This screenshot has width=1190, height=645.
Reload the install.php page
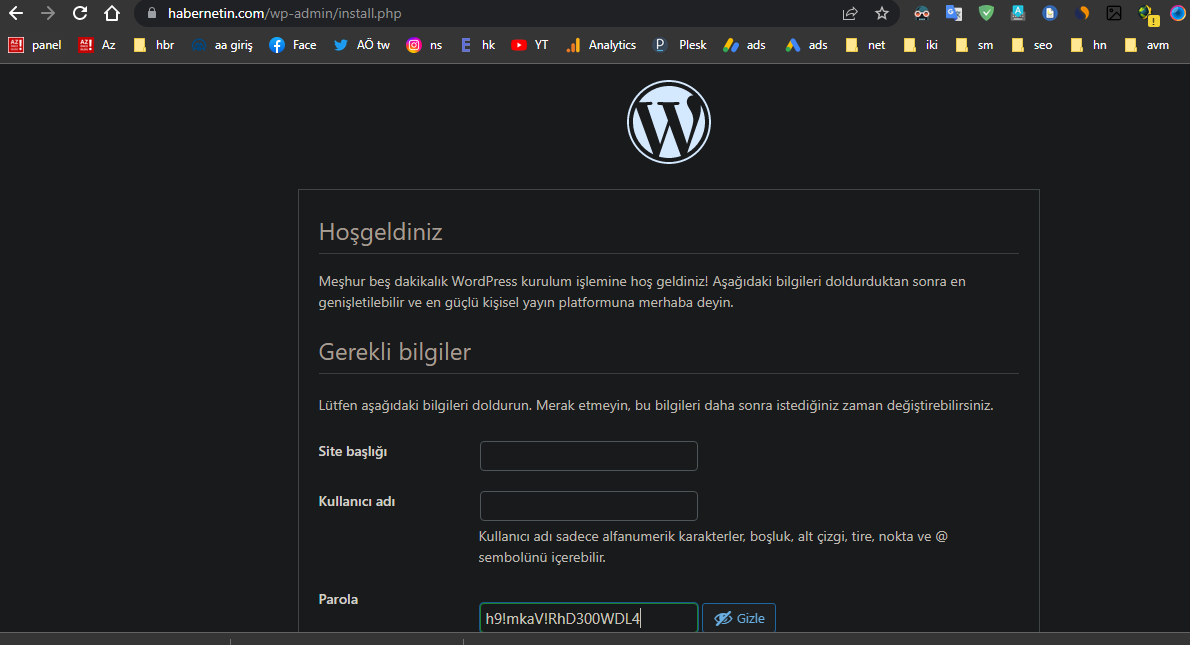[80, 14]
